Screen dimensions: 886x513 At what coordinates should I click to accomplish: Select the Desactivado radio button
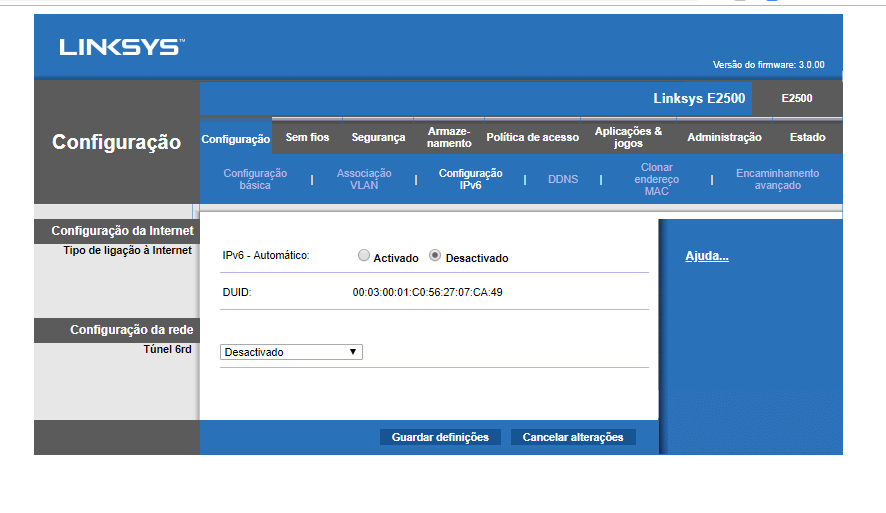pos(435,256)
